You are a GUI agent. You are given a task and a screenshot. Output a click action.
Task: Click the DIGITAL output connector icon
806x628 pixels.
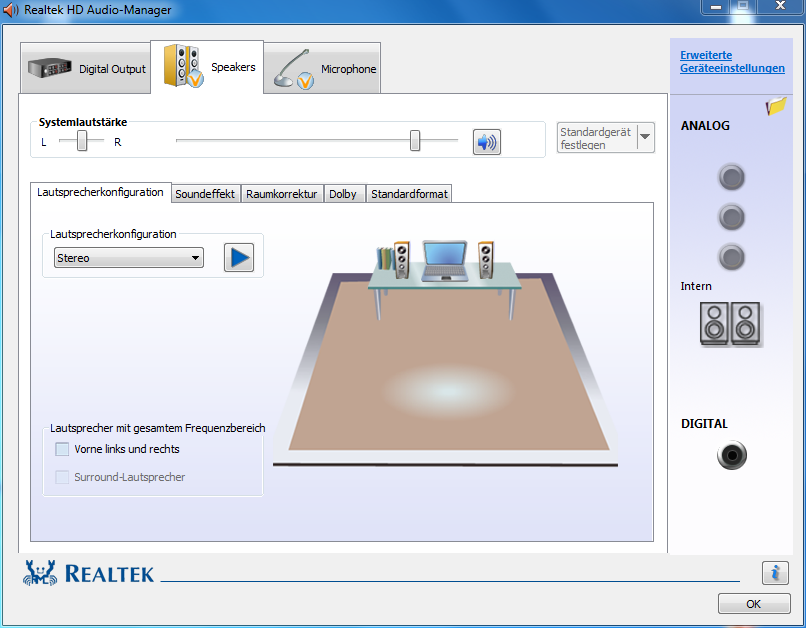(731, 455)
